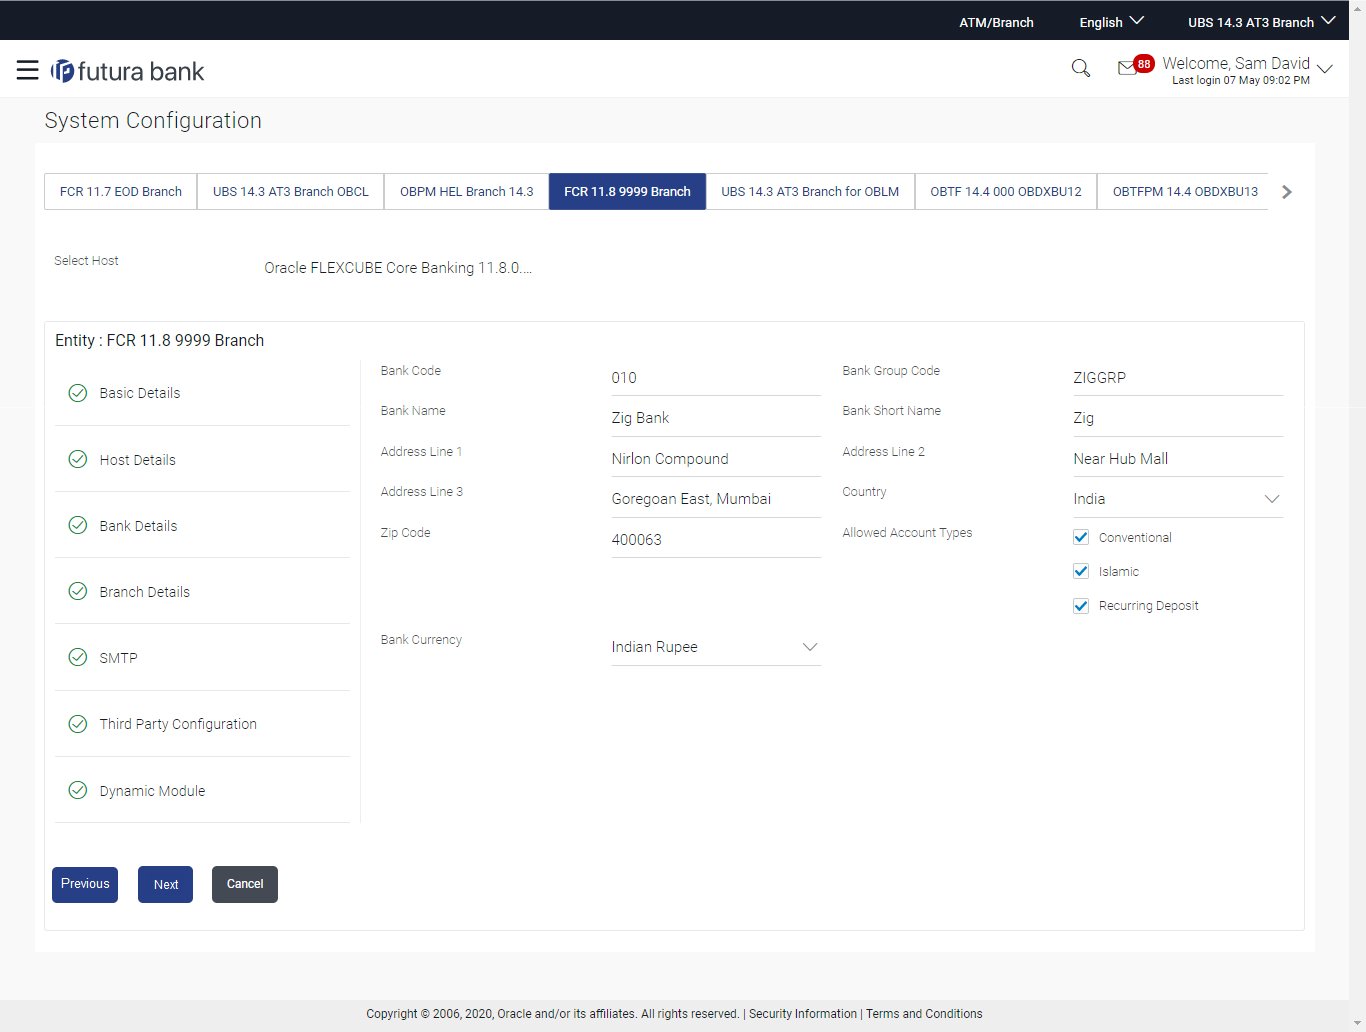Screen dimensions: 1366x1032
Task: Toggle the Recurring Deposit checkbox
Action: (x=1081, y=606)
